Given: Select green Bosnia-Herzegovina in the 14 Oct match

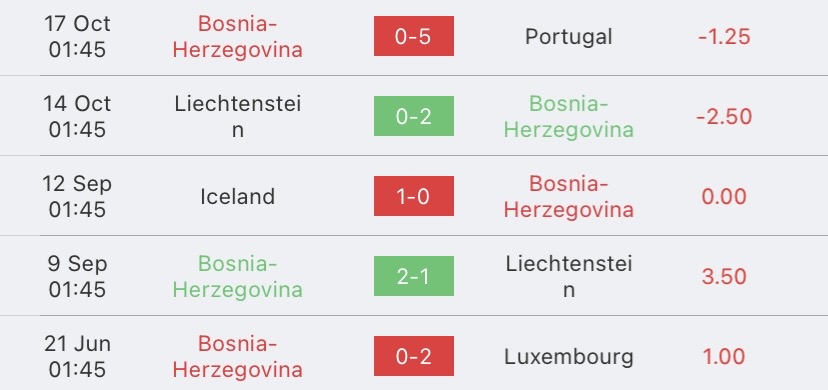Looking at the screenshot, I should click(569, 117).
